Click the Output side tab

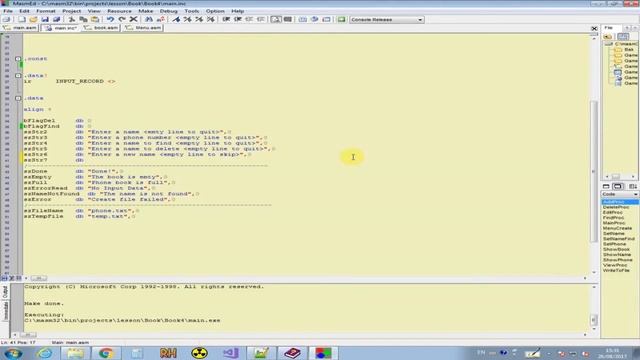point(5,292)
